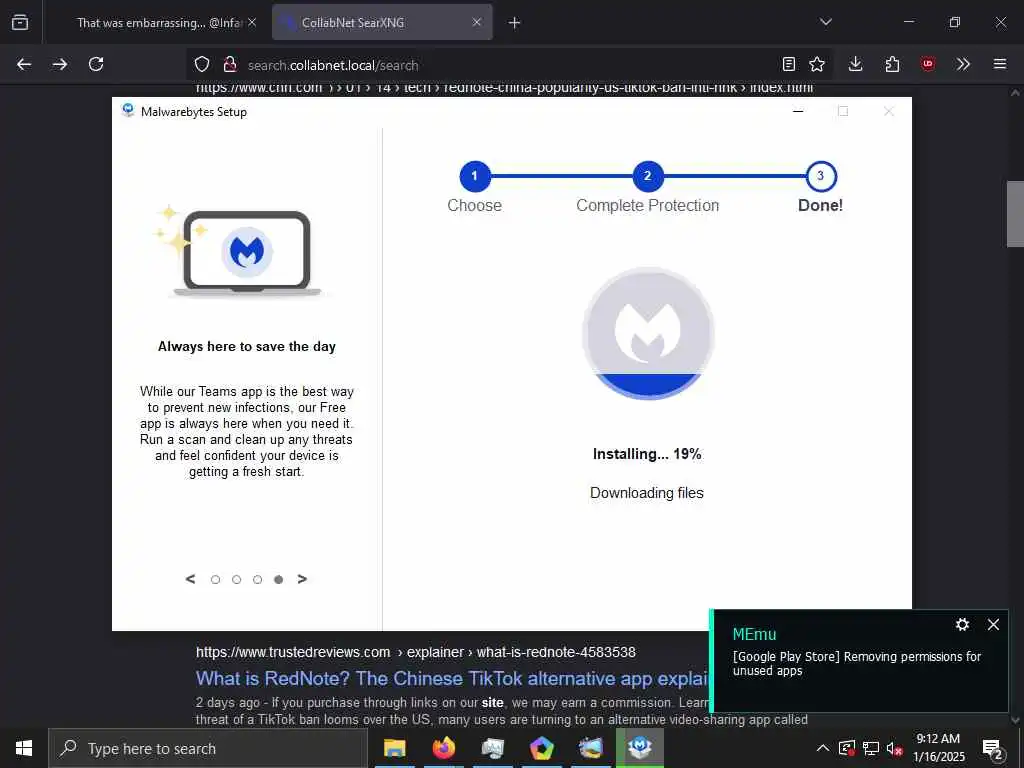
Task: Open the Windows notification center
Action: (993, 748)
